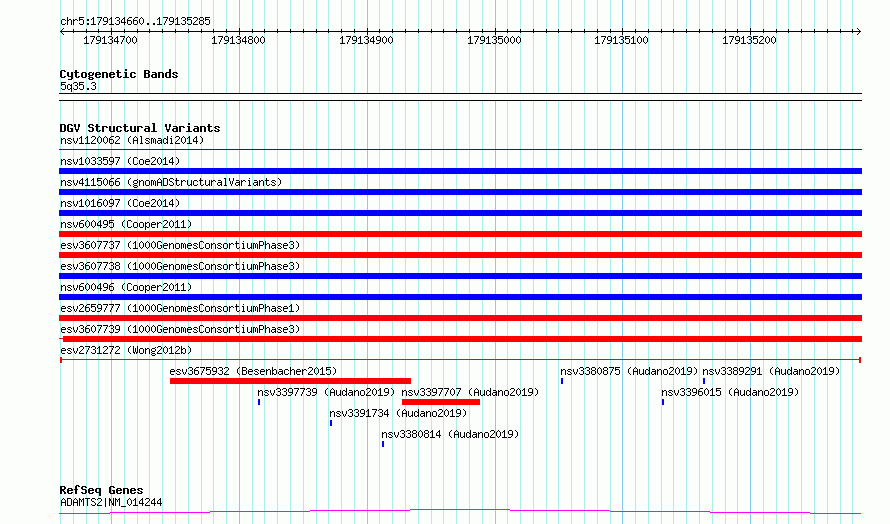Select esv2731272 (Wong2012b) variant label
The height and width of the screenshot is (524, 890).
point(126,350)
